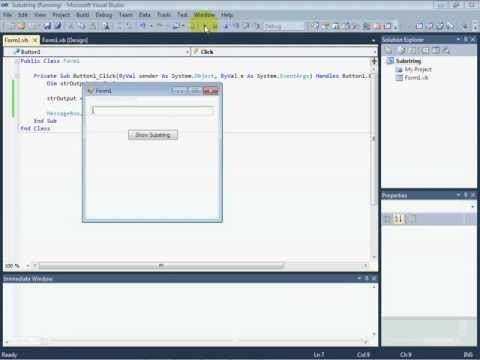Click the View Class Diagram icon in Solution Explorer
The height and width of the screenshot is (360, 480).
pyautogui.click(x=446, y=50)
